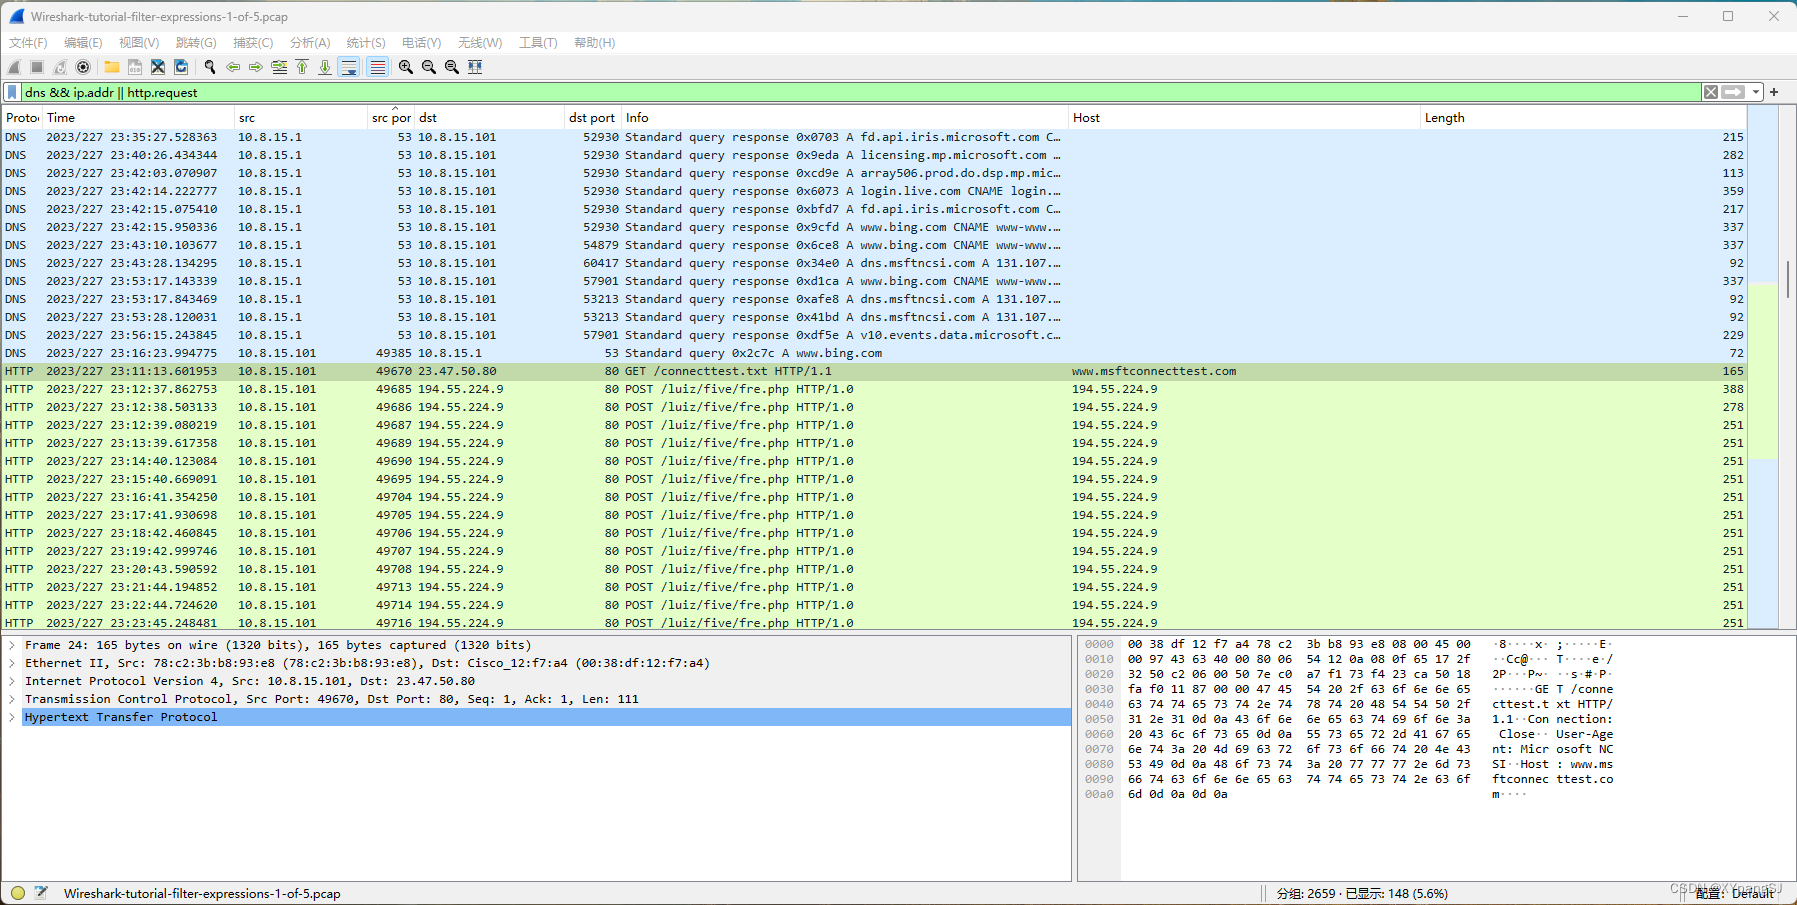
Task: Jump to first packet icon
Action: click(302, 67)
